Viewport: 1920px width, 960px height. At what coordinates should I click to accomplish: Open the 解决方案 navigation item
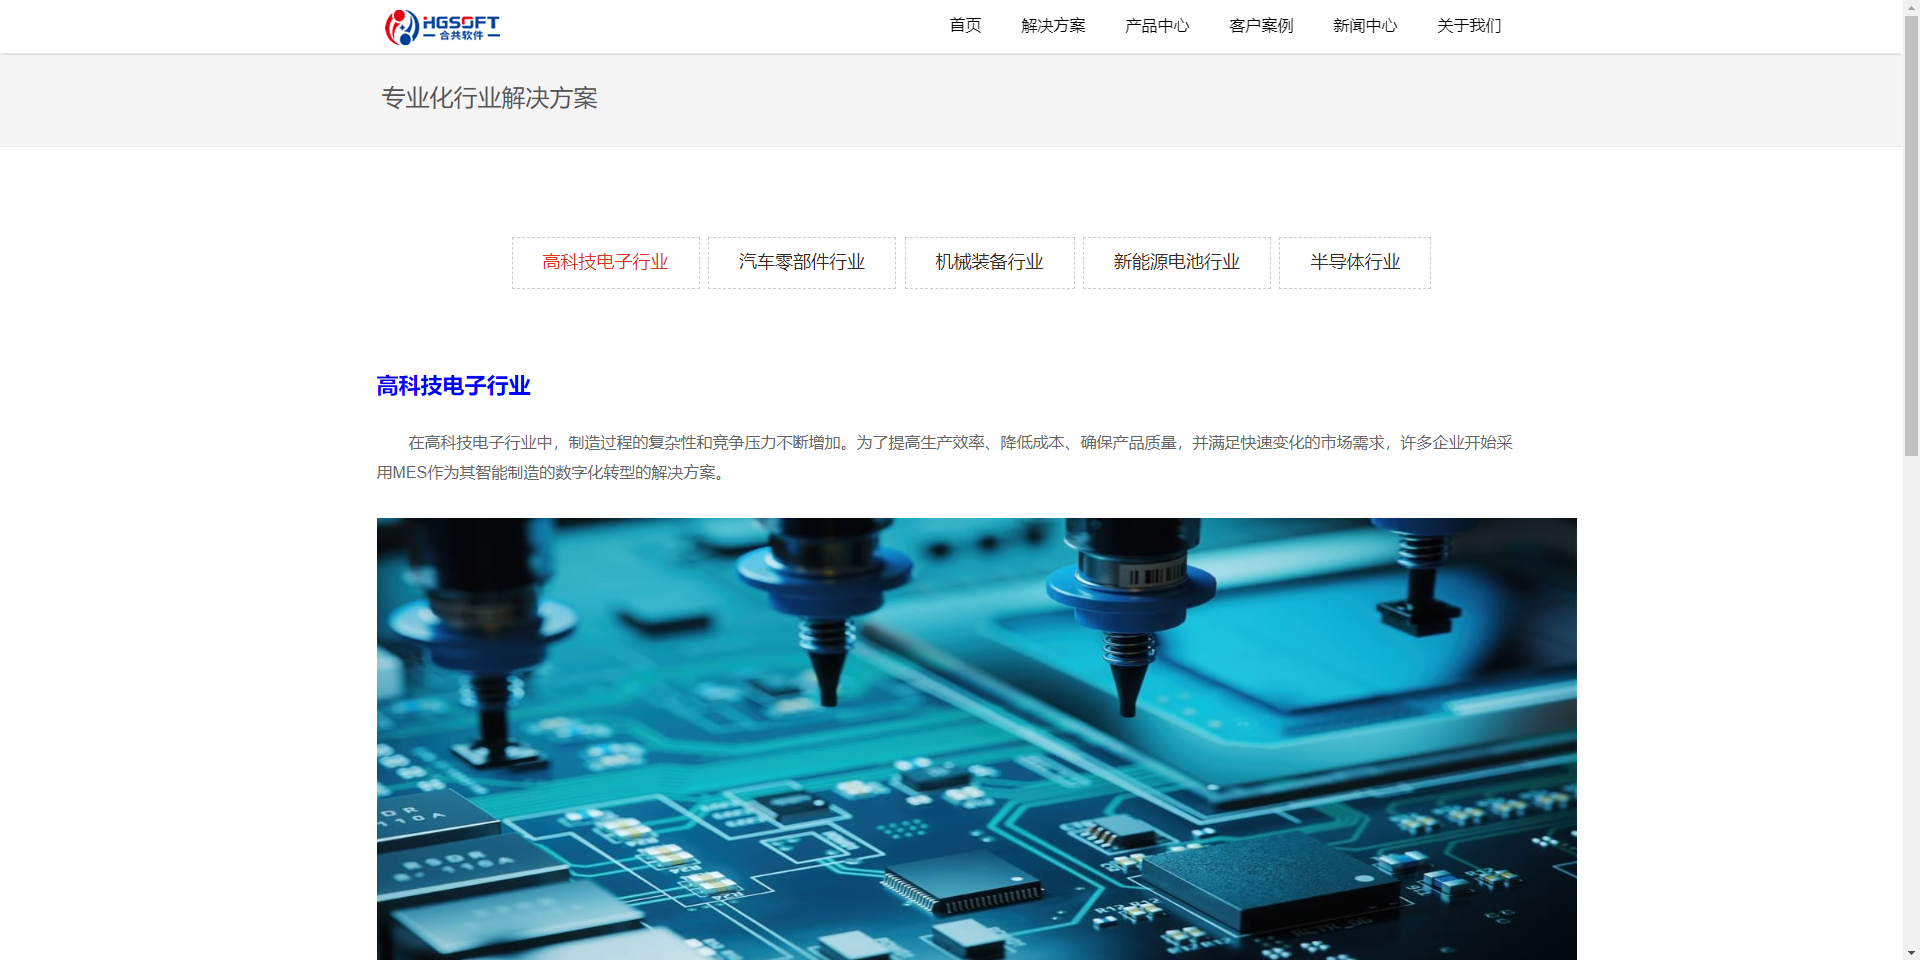1053,26
